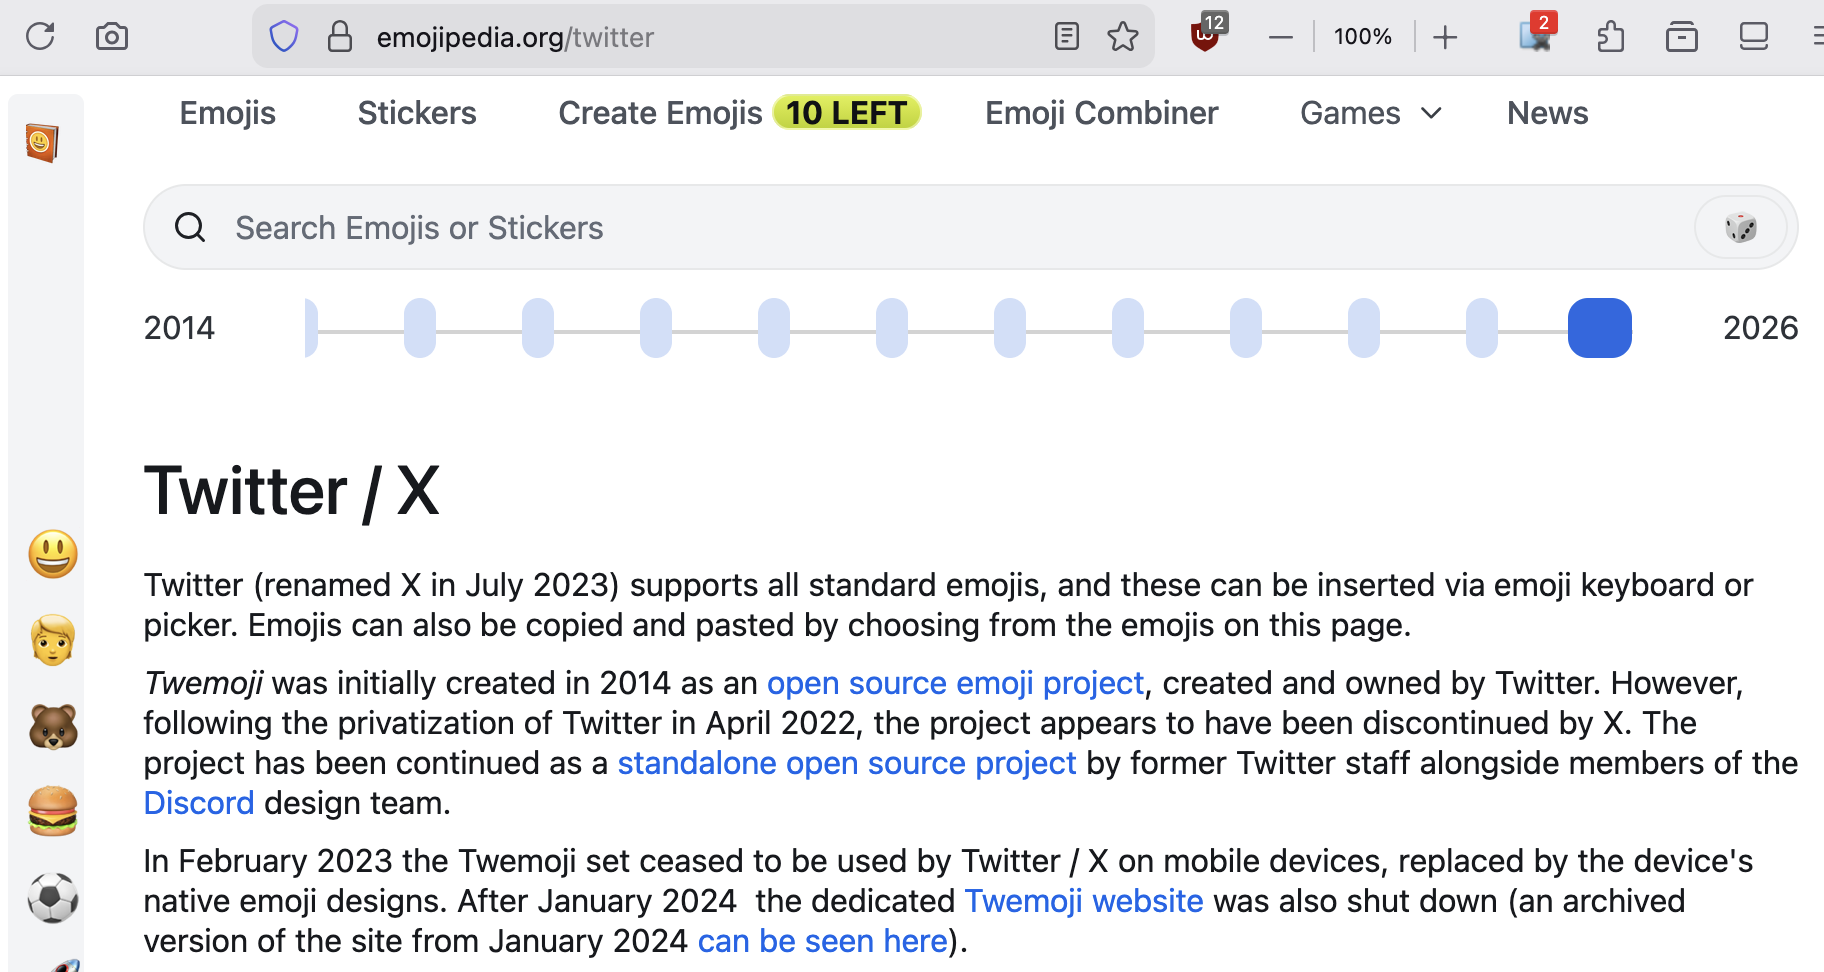
Task: Select the hamburger food category in sidebar
Action: (53, 811)
